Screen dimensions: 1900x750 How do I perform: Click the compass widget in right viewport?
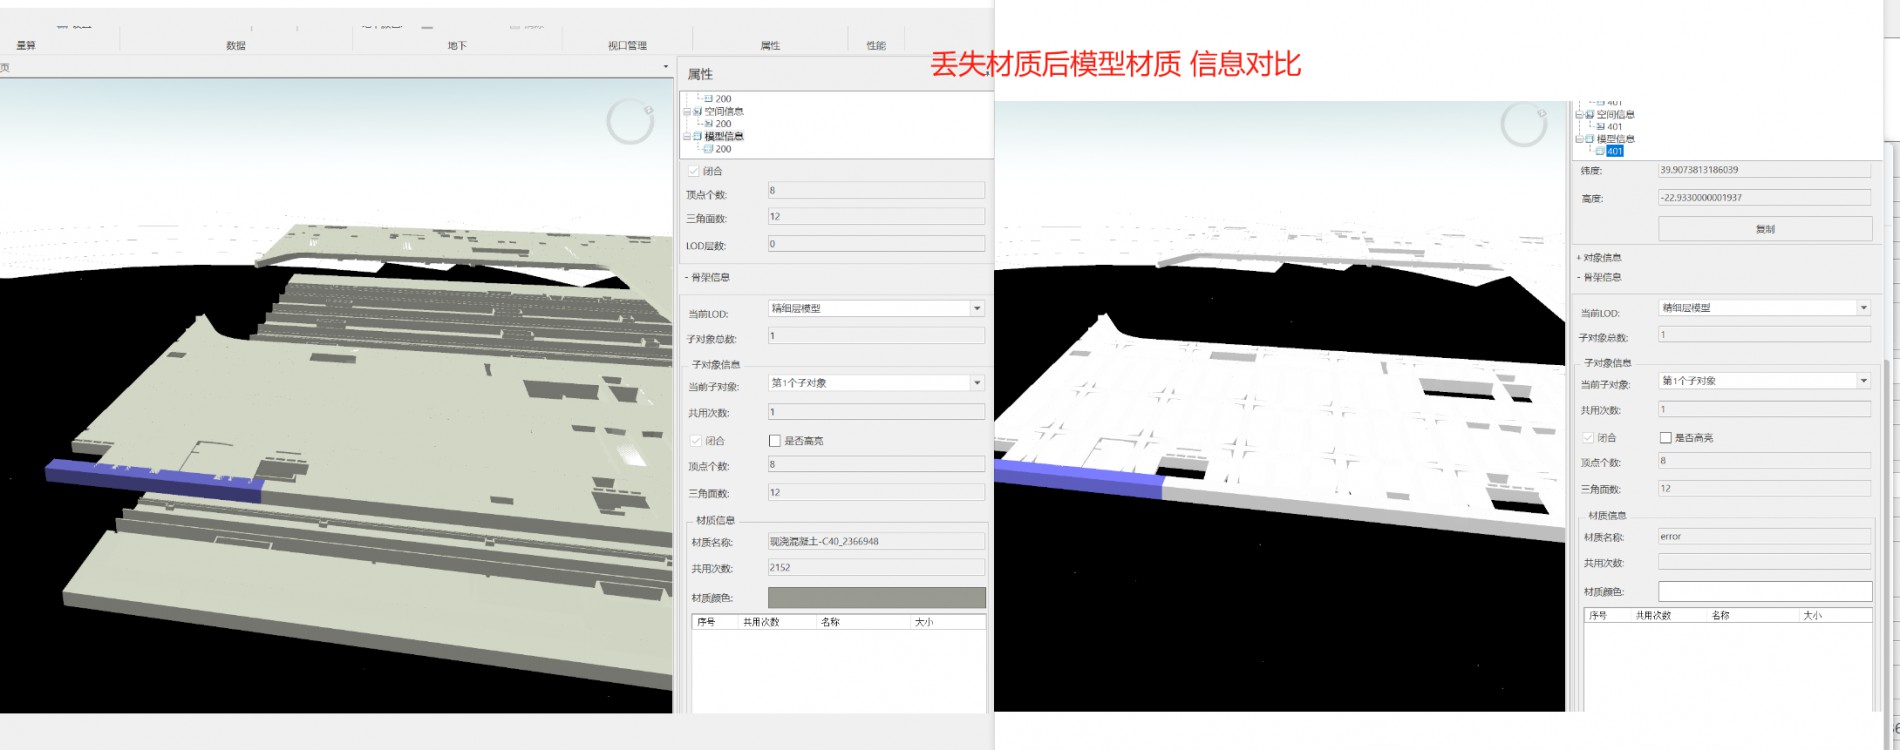pyautogui.click(x=1524, y=125)
